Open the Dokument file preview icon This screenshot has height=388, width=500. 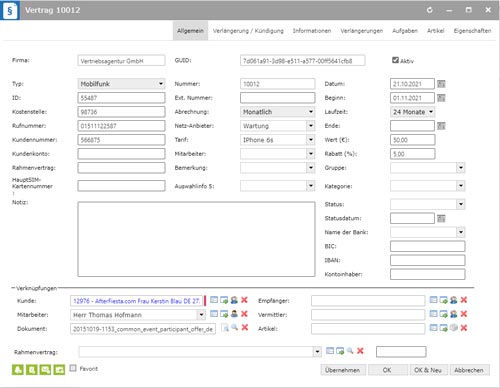pos(225,328)
